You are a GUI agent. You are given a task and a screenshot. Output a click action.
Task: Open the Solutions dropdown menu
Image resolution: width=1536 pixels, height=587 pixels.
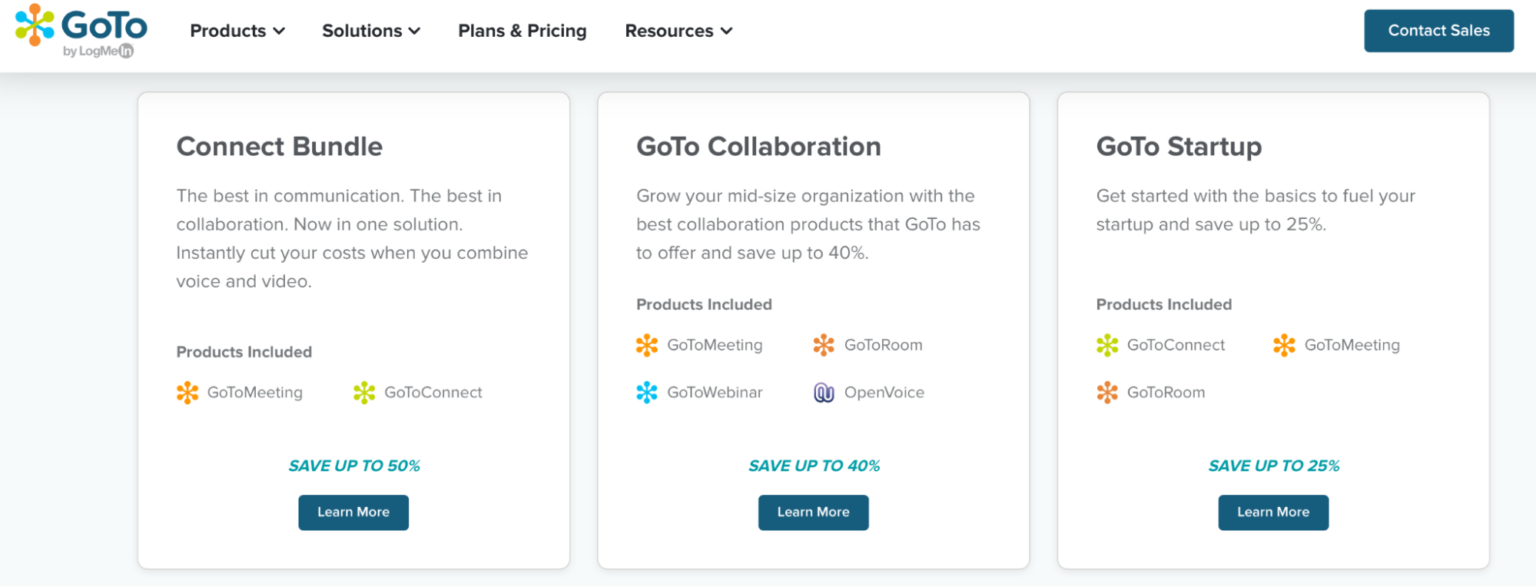371,31
